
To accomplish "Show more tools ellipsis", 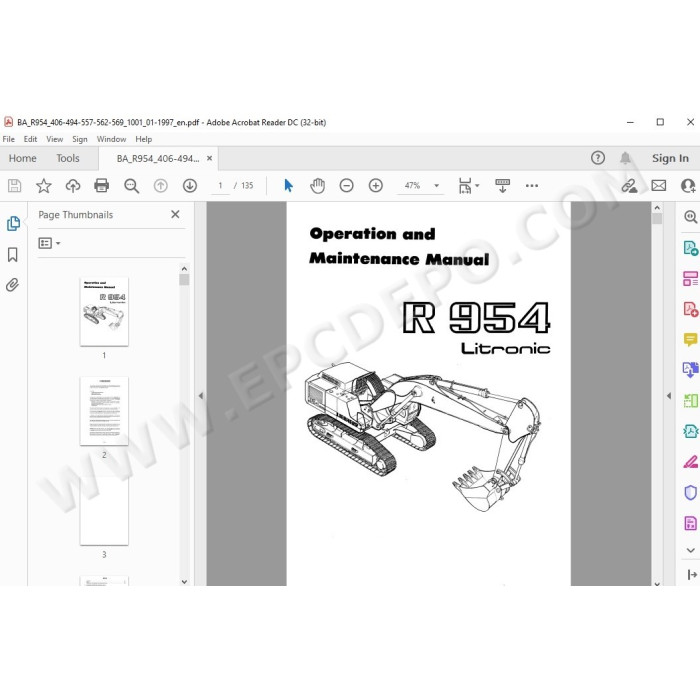I will pos(532,185).
